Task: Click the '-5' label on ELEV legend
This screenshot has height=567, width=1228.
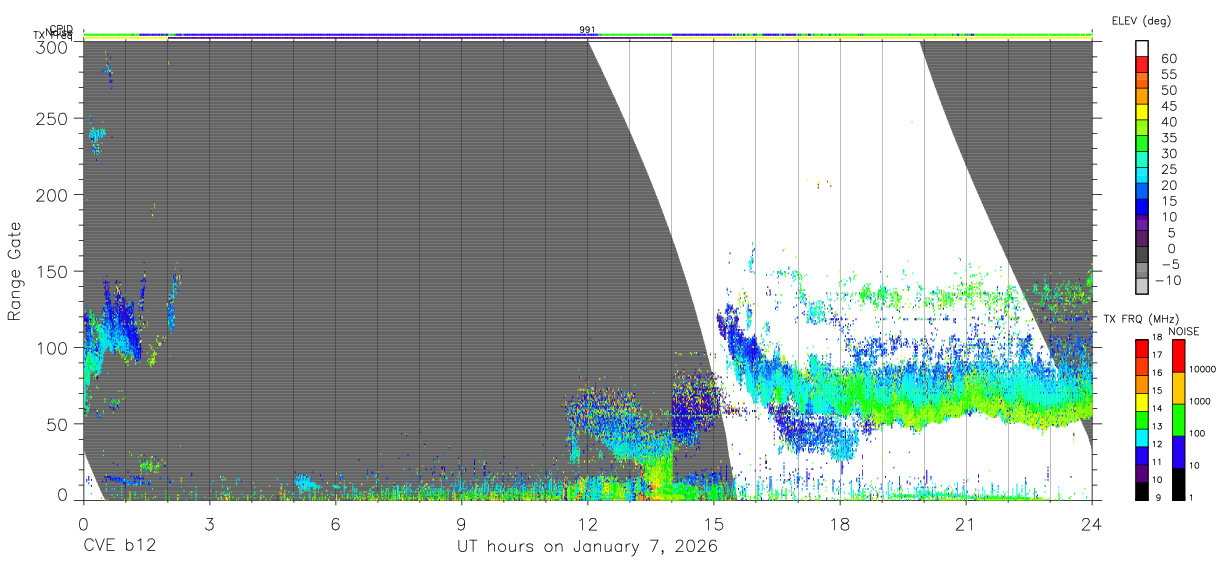Action: (1168, 264)
